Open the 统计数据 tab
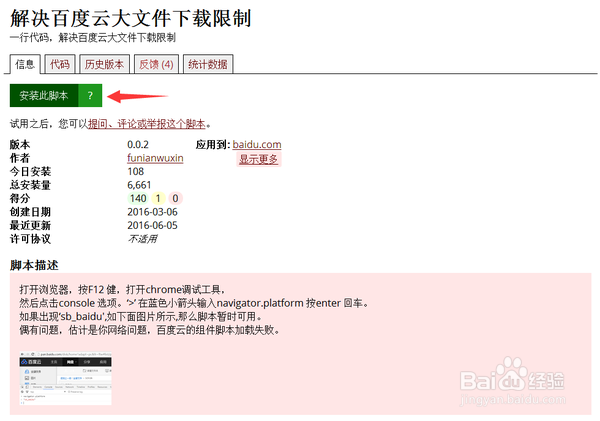 coord(208,64)
